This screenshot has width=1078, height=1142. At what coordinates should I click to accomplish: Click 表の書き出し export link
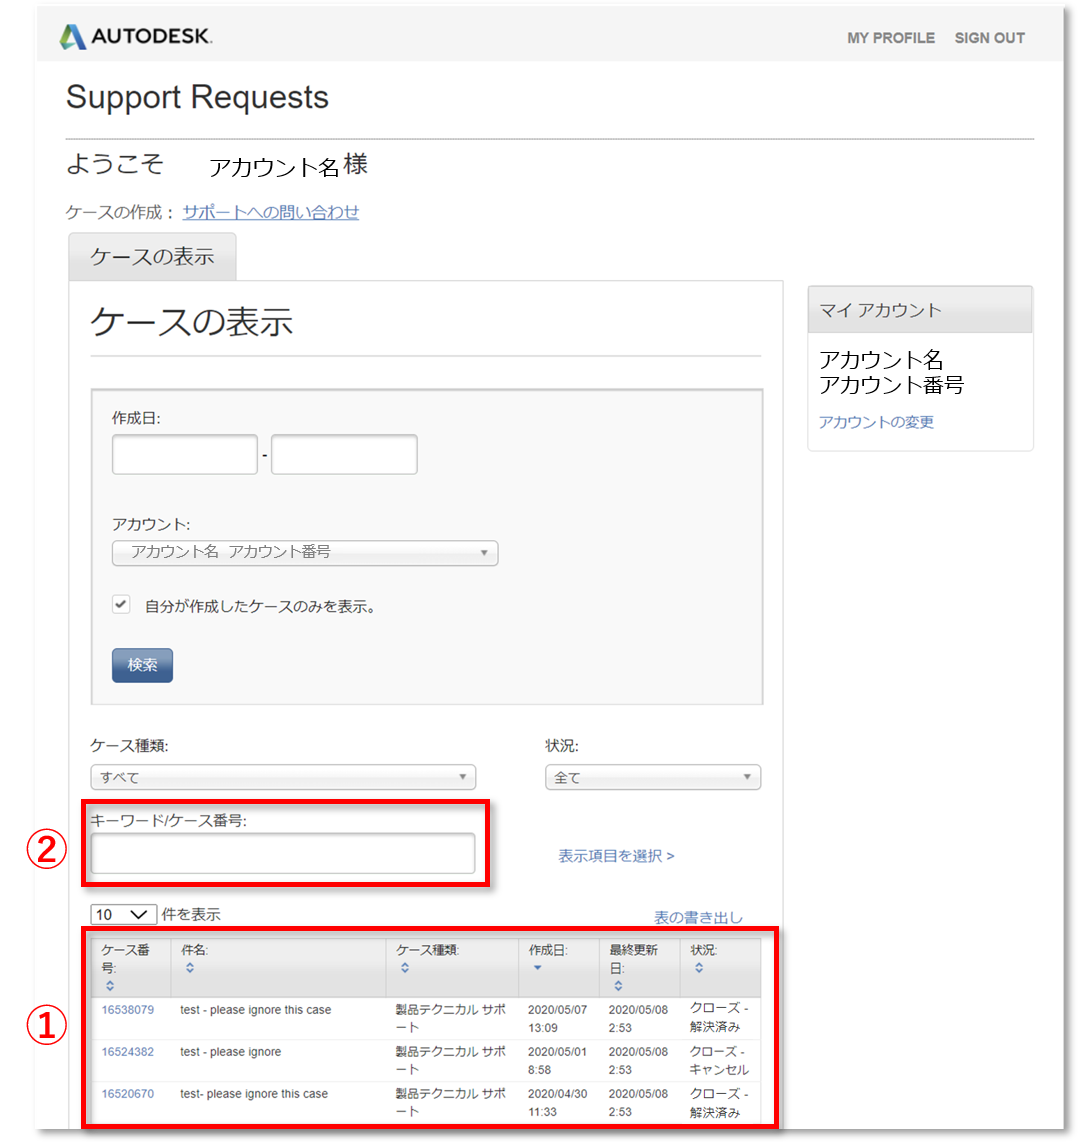[698, 918]
